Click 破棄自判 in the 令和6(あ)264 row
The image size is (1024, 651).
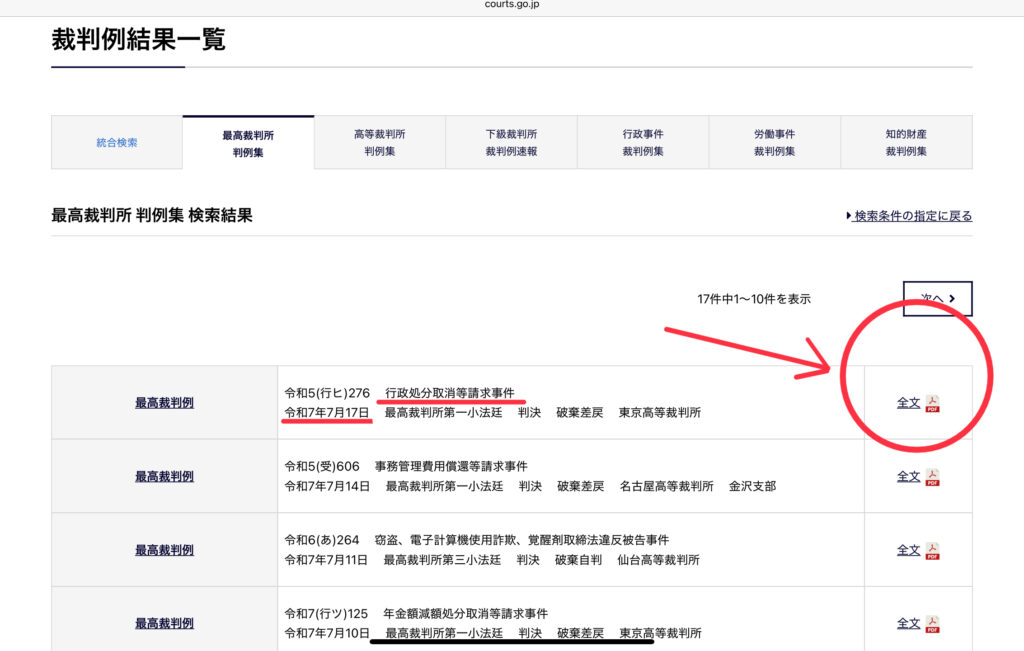pos(579,560)
